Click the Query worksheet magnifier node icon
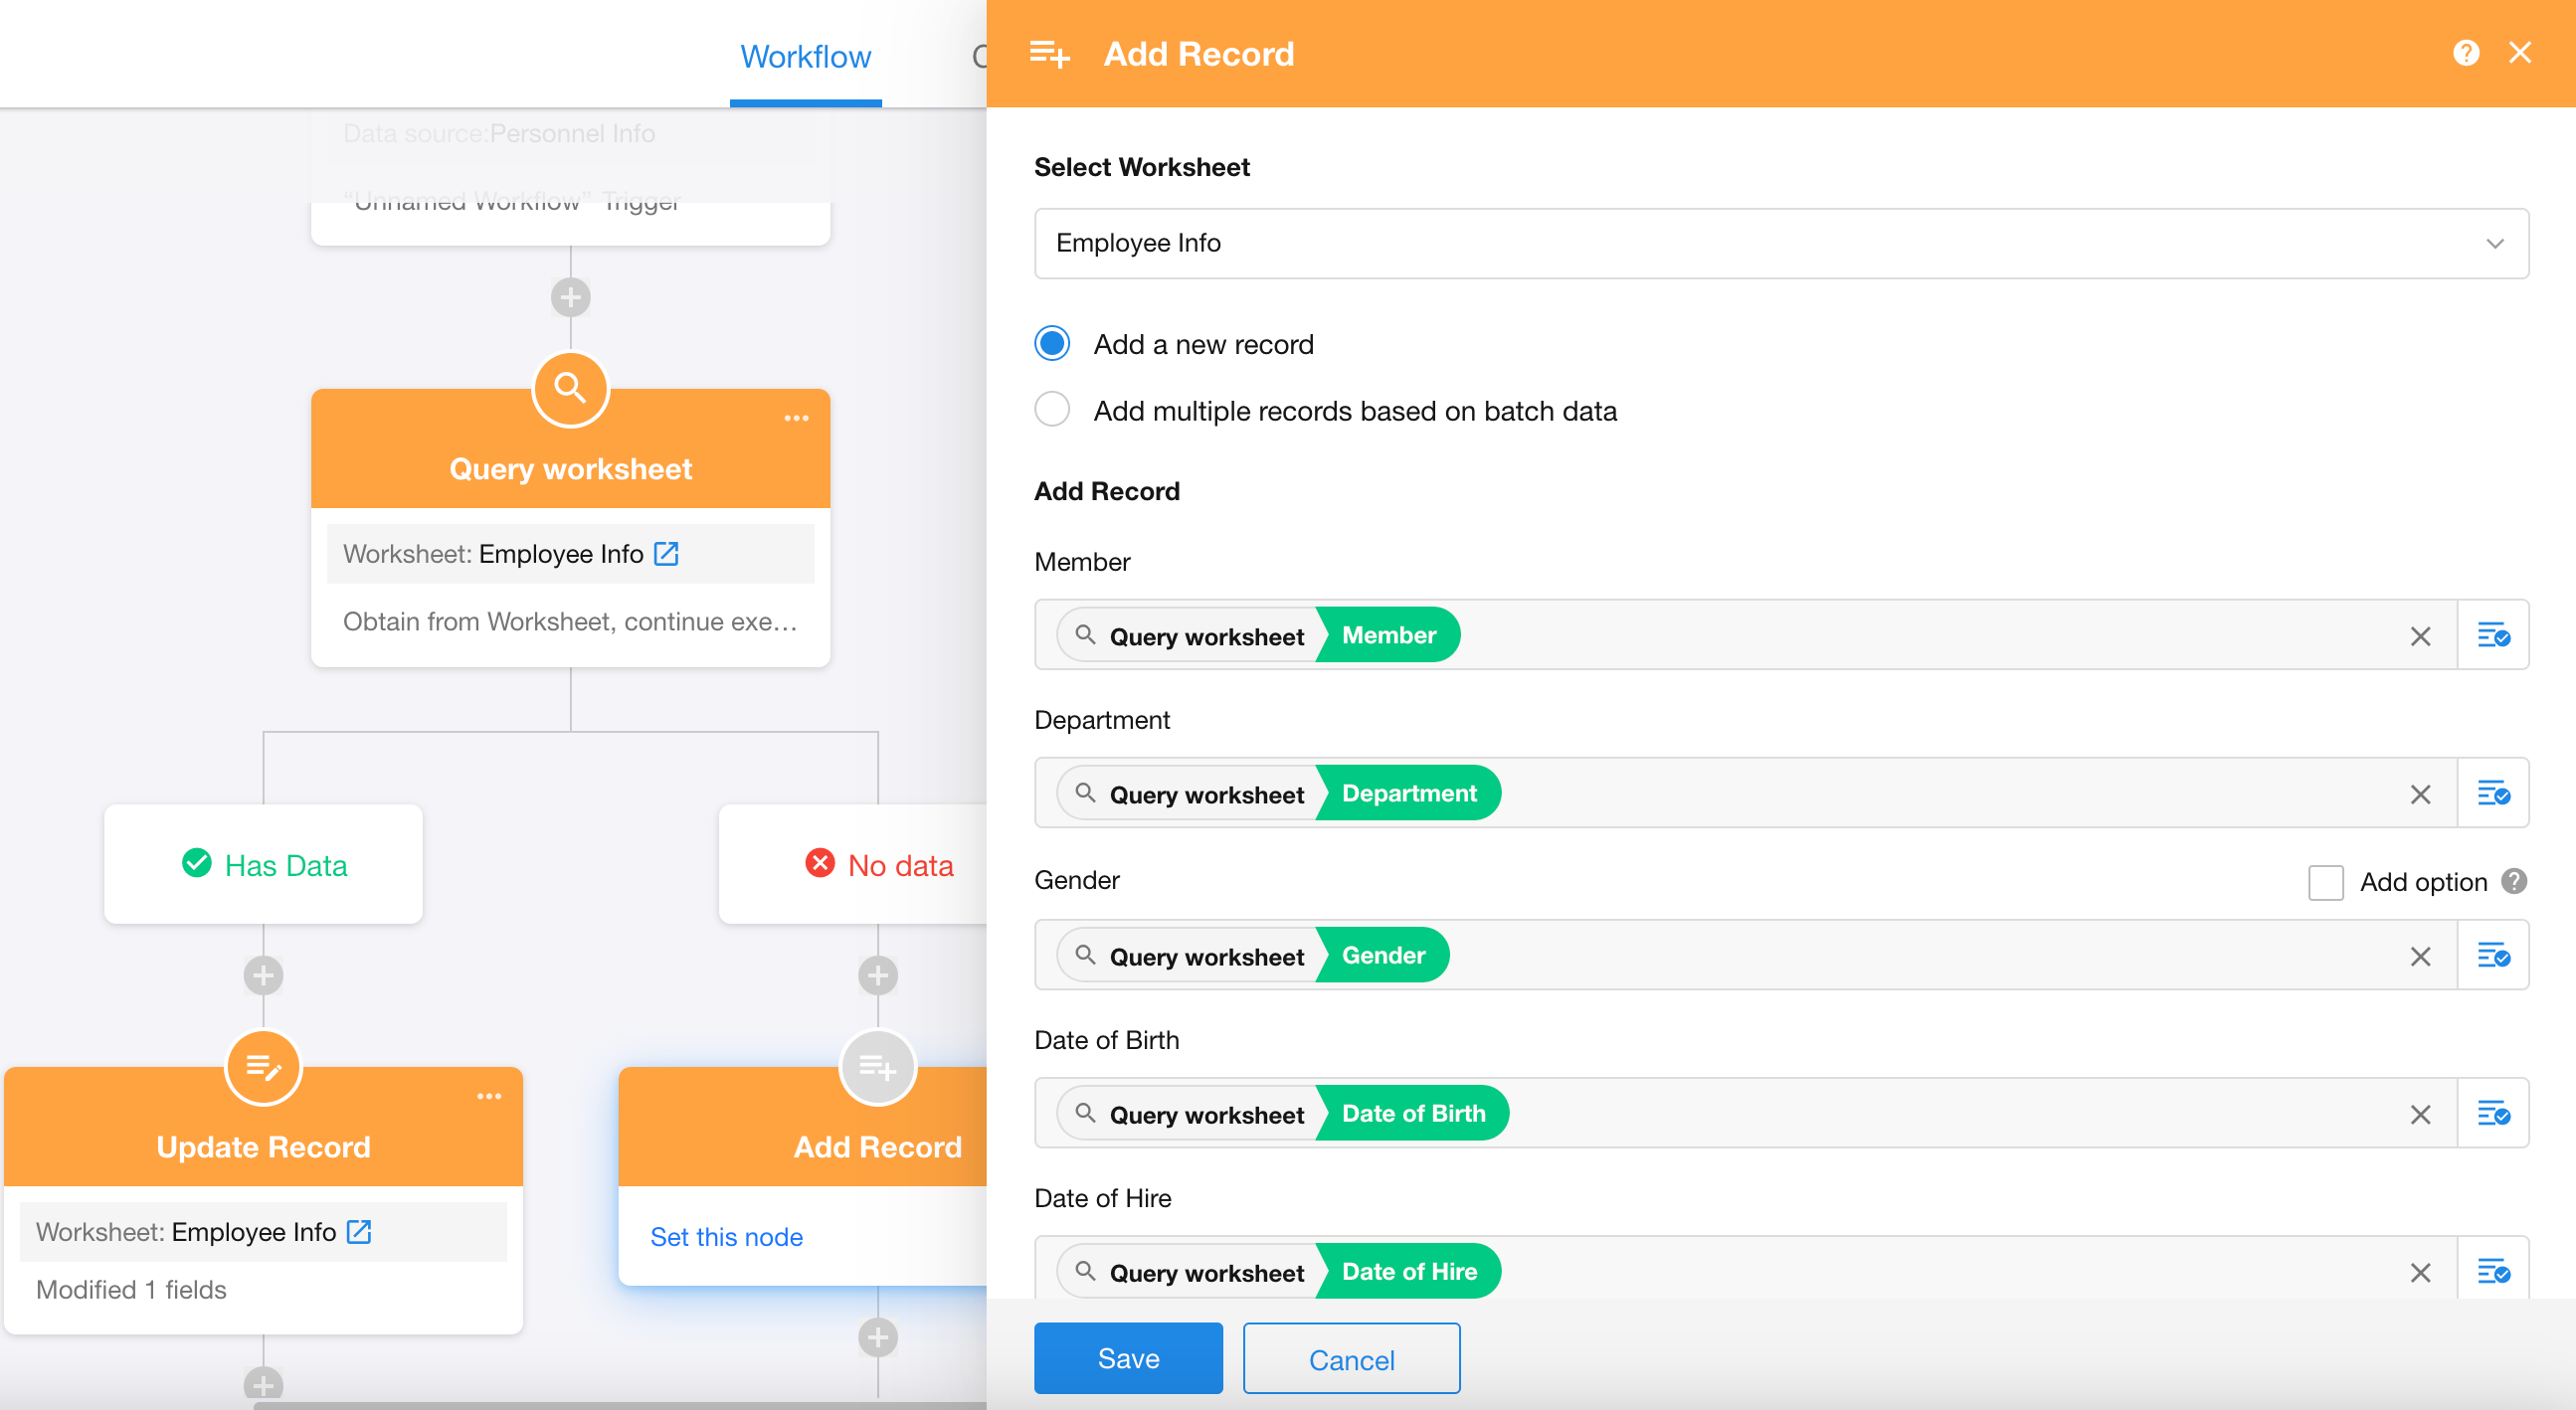2576x1410 pixels. (x=570, y=388)
